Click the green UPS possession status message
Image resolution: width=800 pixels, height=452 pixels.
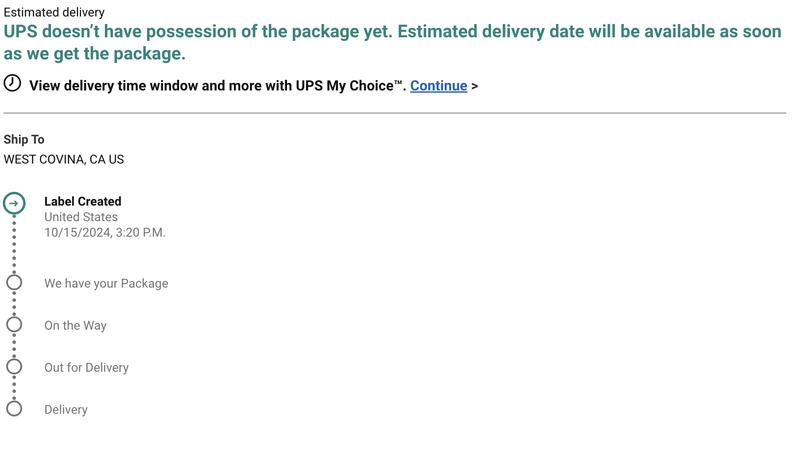[392, 42]
